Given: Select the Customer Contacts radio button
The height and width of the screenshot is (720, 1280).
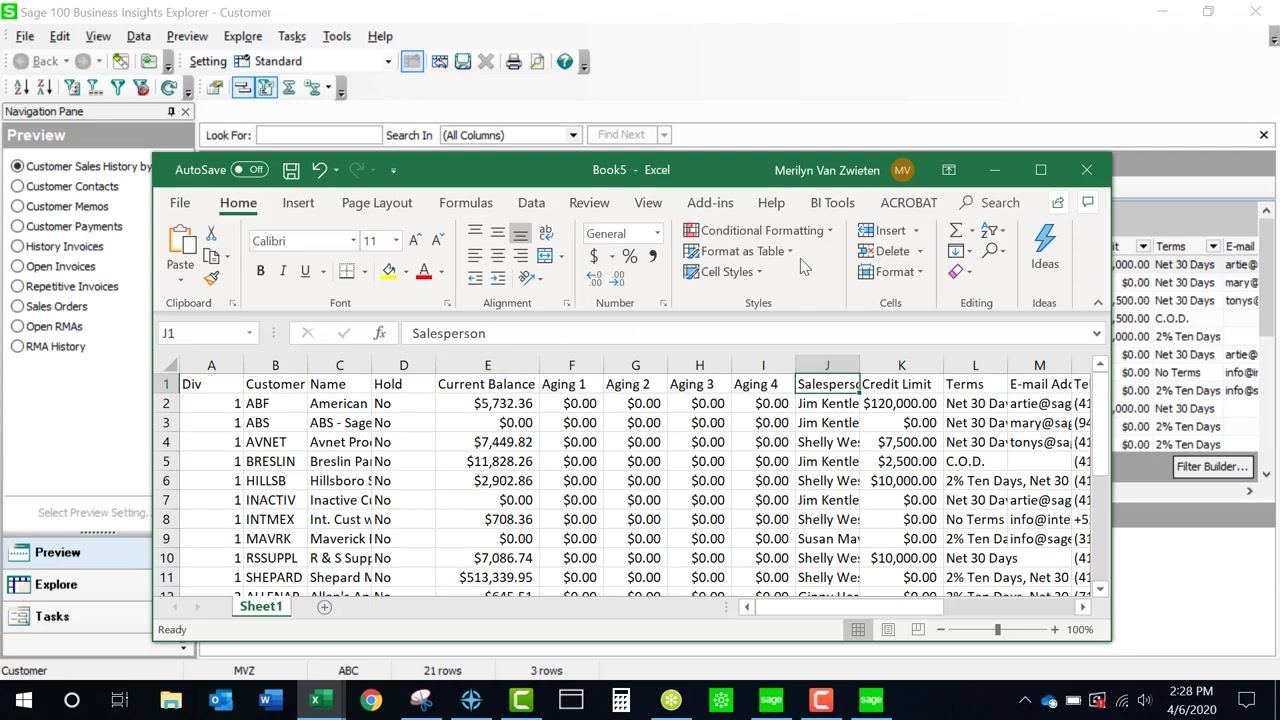Looking at the screenshot, I should click(18, 186).
